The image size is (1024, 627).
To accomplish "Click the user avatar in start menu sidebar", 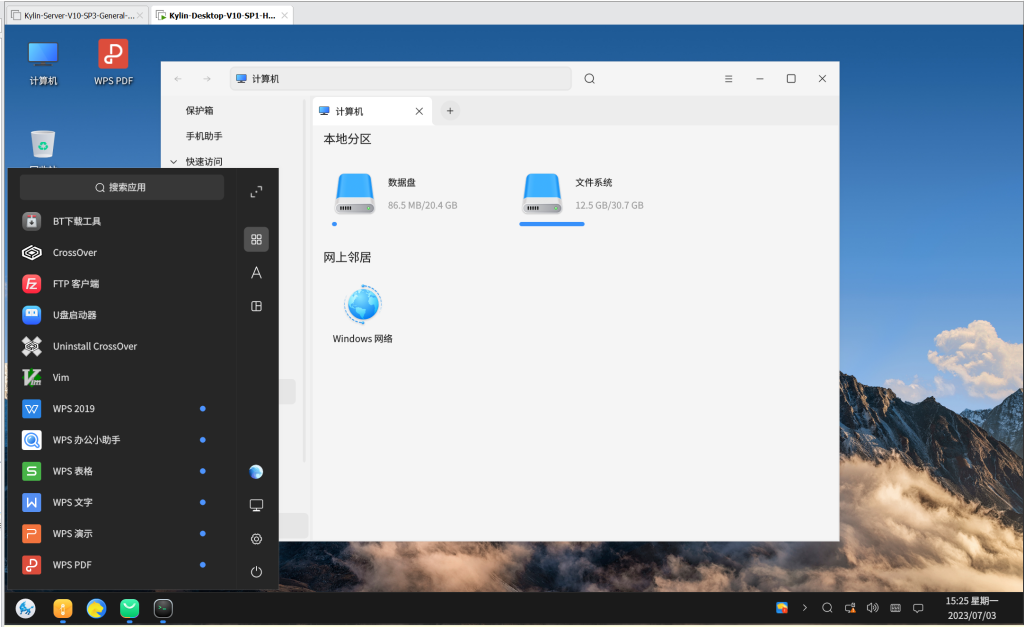I will [x=256, y=472].
